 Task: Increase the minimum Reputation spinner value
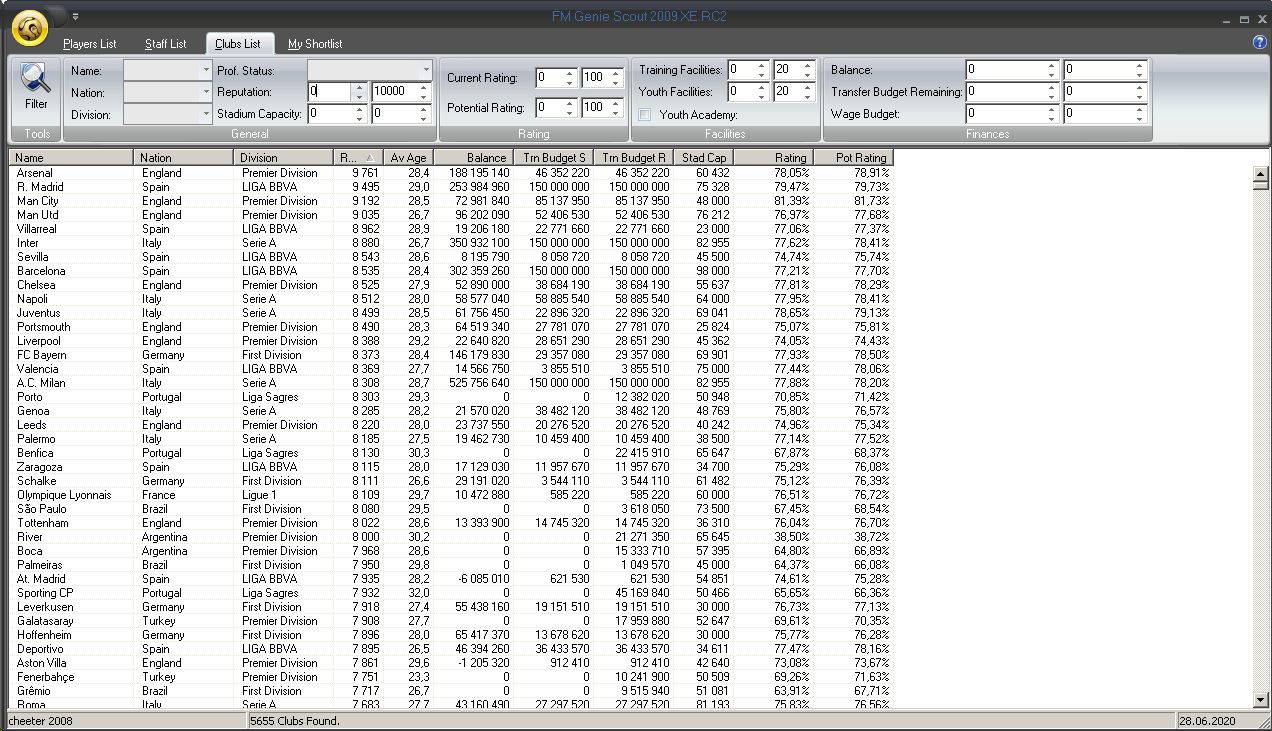(359, 87)
